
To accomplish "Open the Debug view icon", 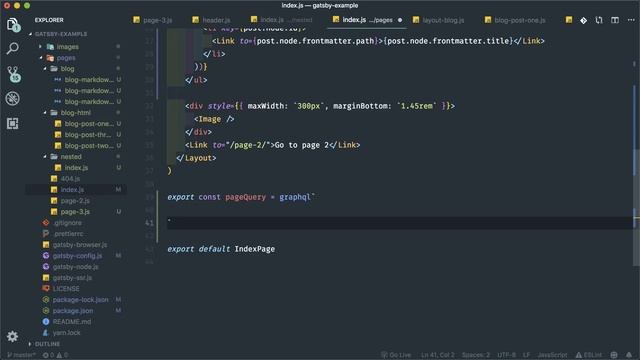I will (13, 98).
